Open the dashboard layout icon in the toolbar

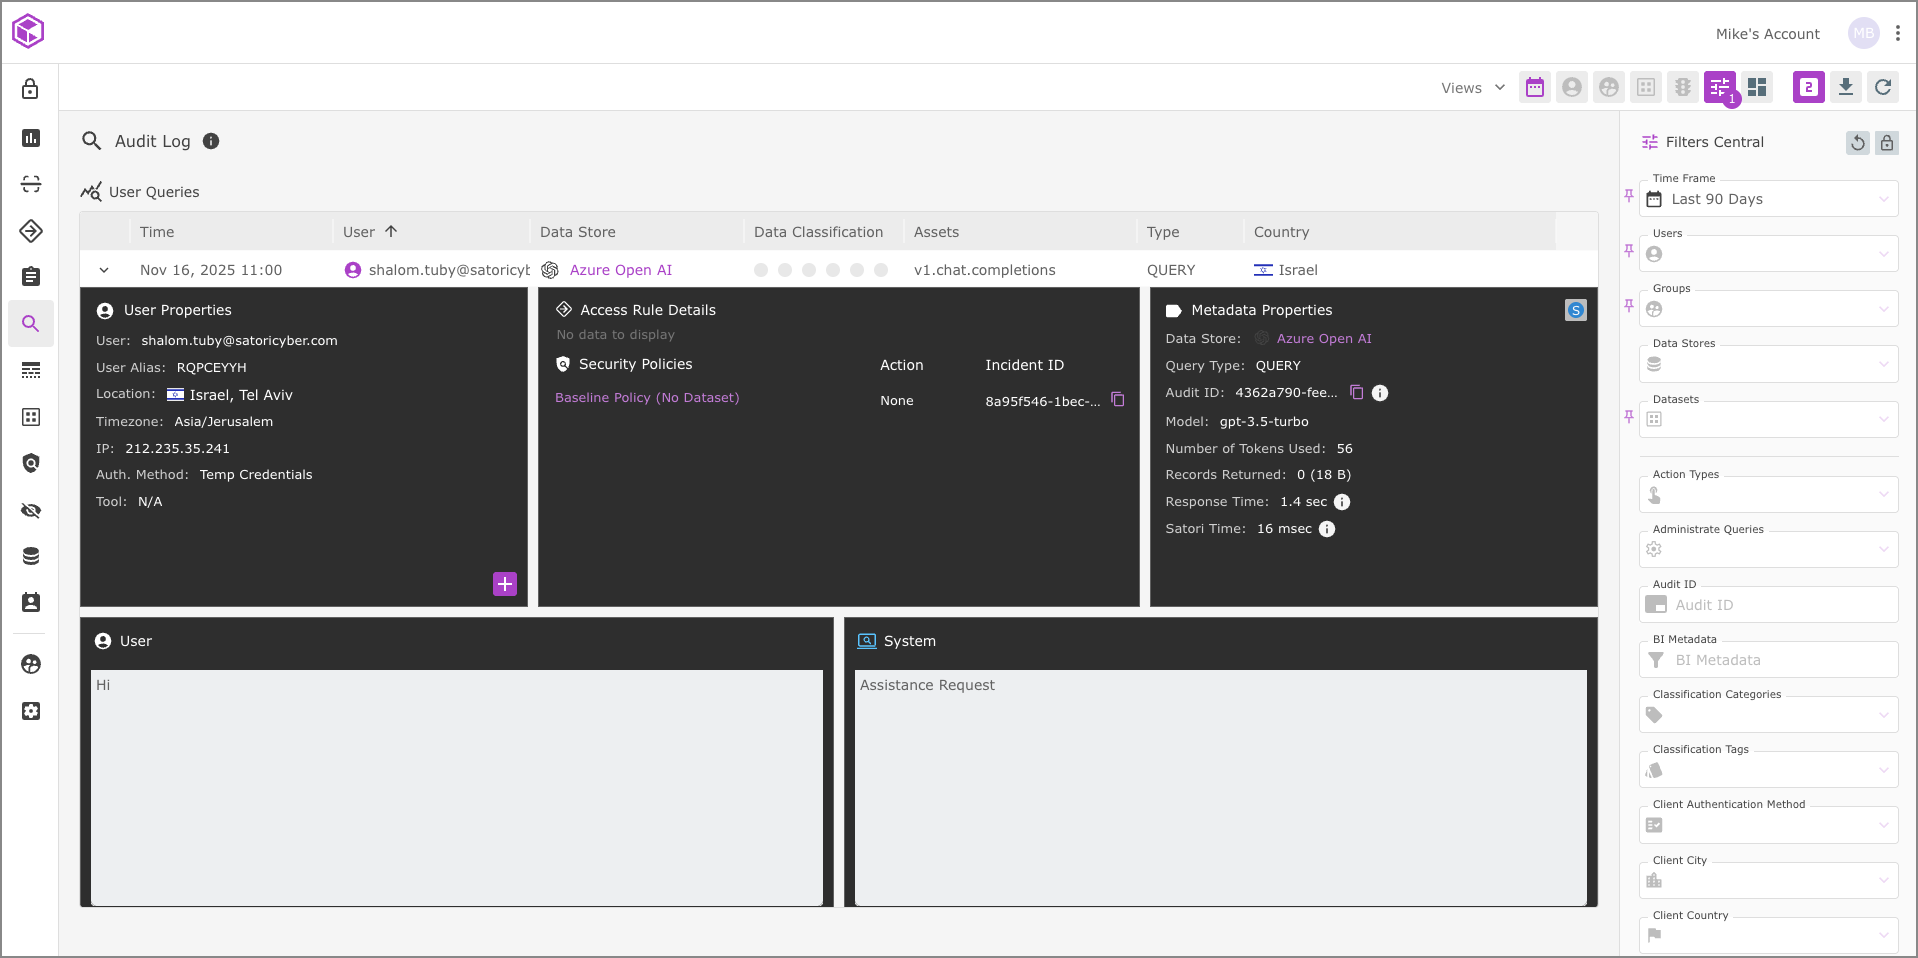tap(1757, 87)
